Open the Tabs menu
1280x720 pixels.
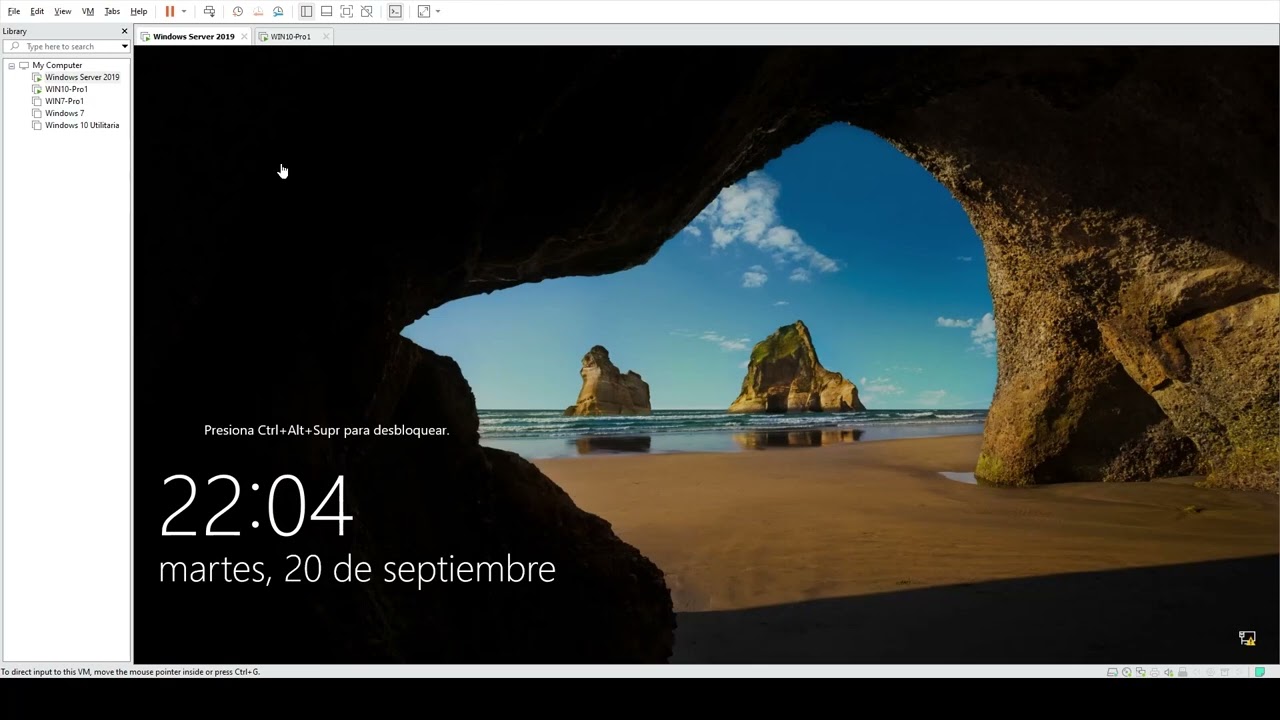click(x=112, y=11)
